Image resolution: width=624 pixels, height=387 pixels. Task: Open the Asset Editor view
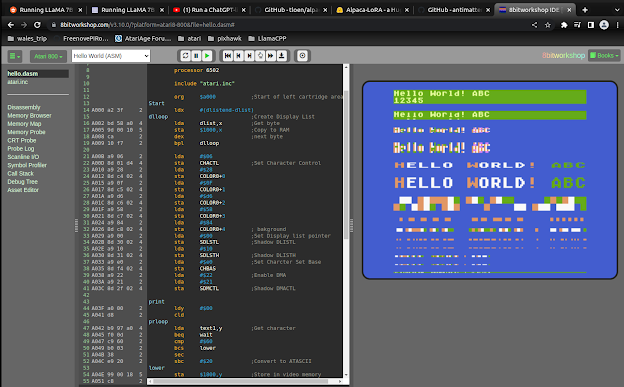(23, 190)
